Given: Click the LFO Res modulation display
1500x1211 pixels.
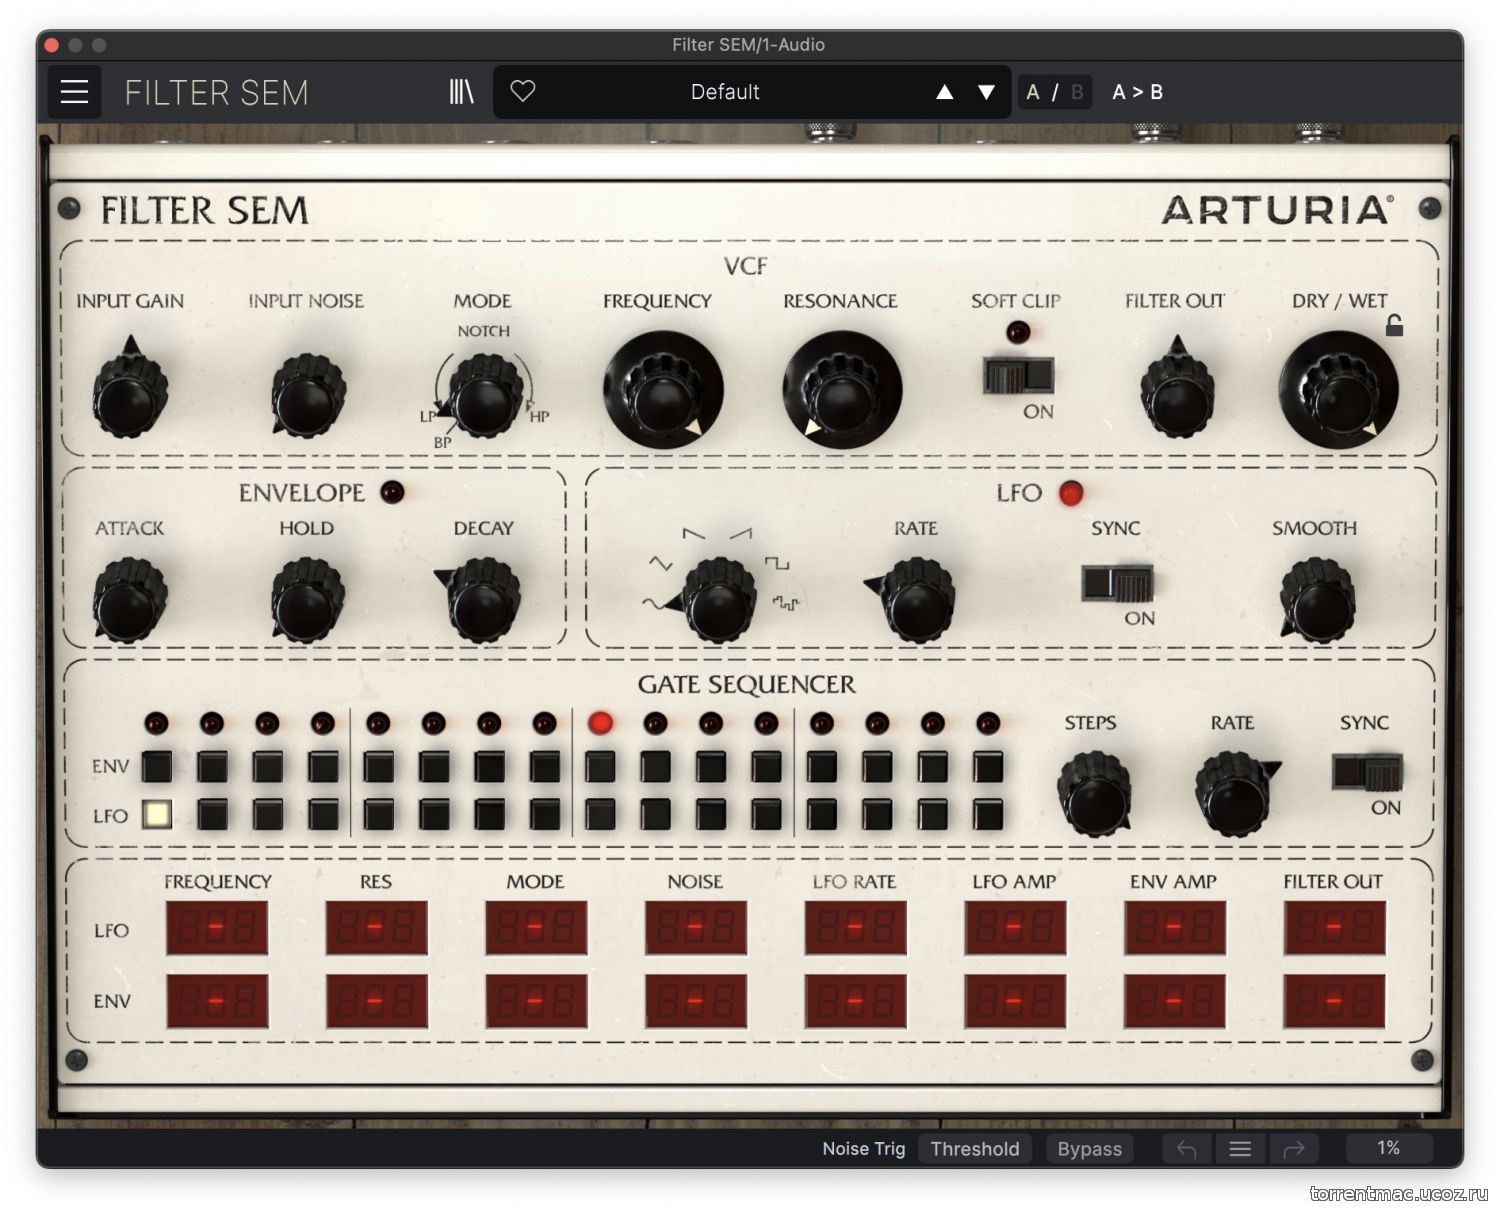Looking at the screenshot, I should [376, 928].
